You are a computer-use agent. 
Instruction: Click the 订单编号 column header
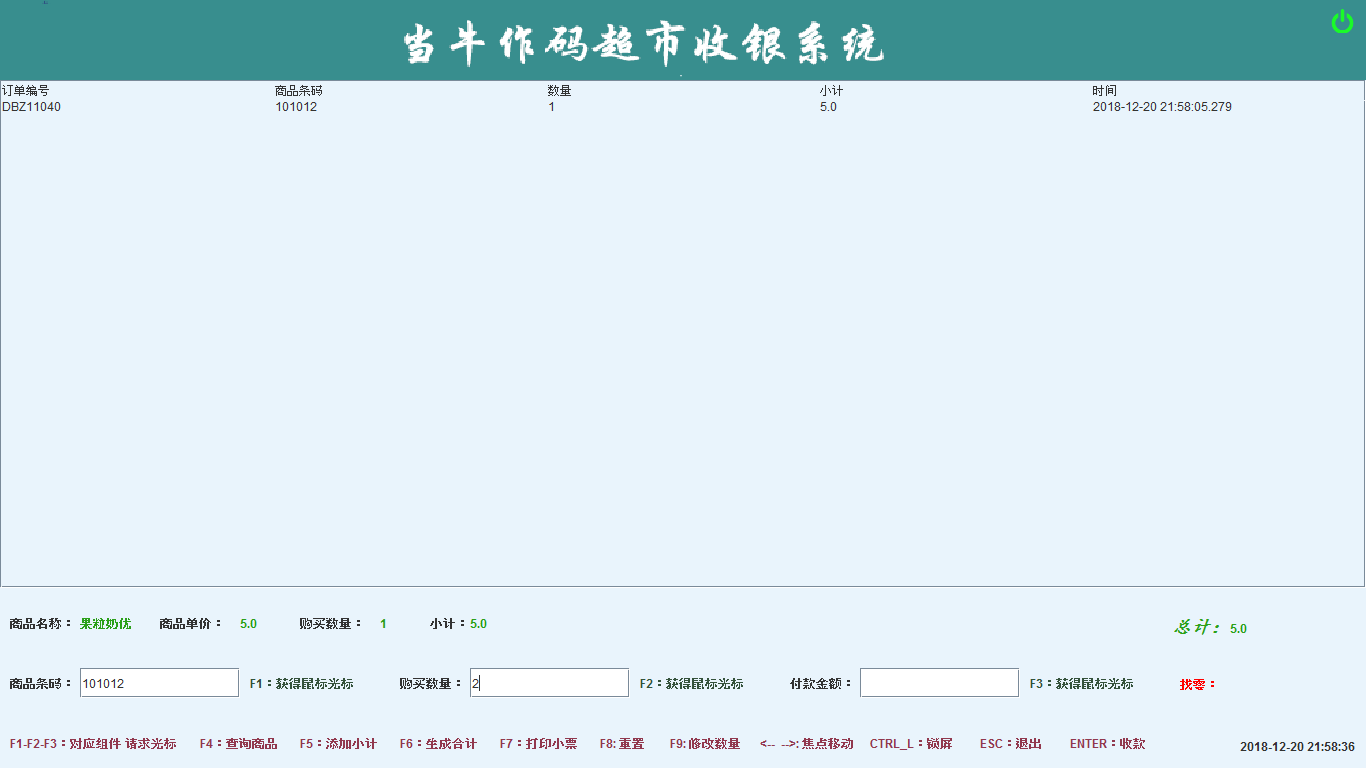[25, 91]
